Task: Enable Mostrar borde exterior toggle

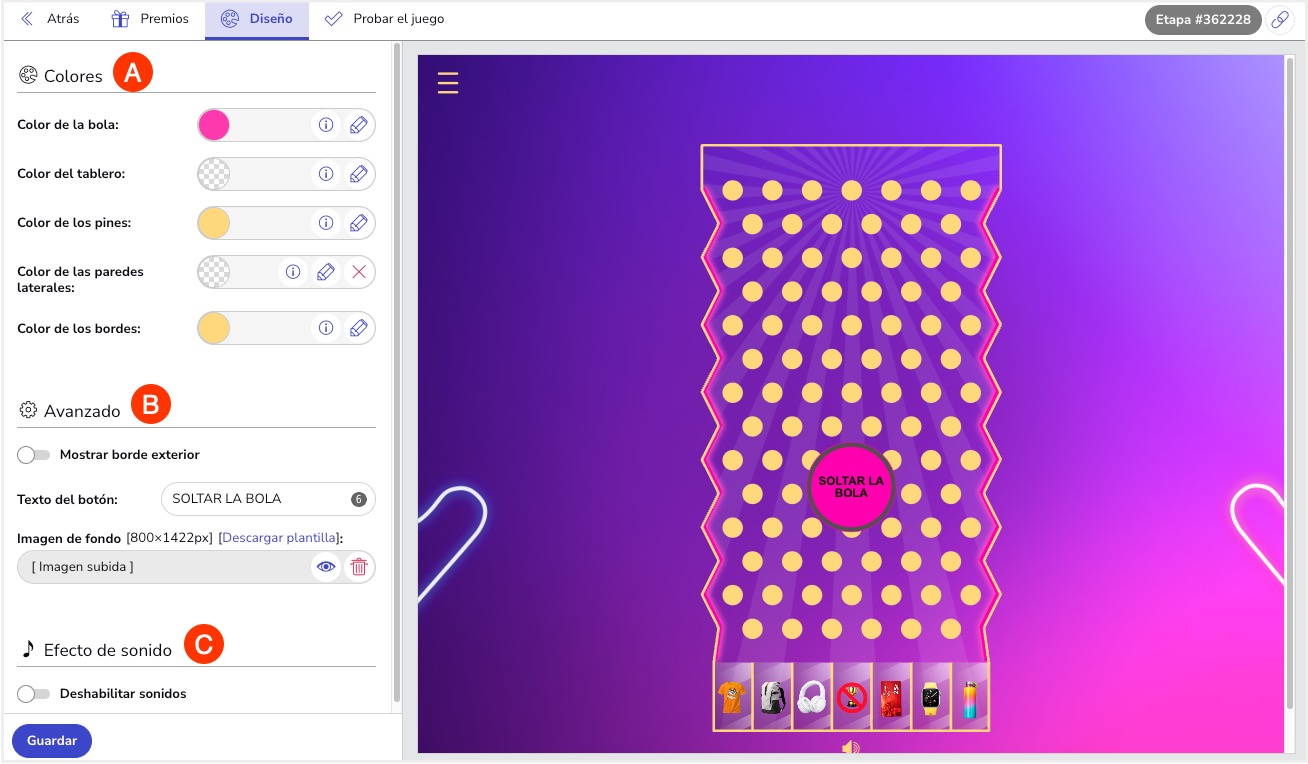Action: coord(34,455)
